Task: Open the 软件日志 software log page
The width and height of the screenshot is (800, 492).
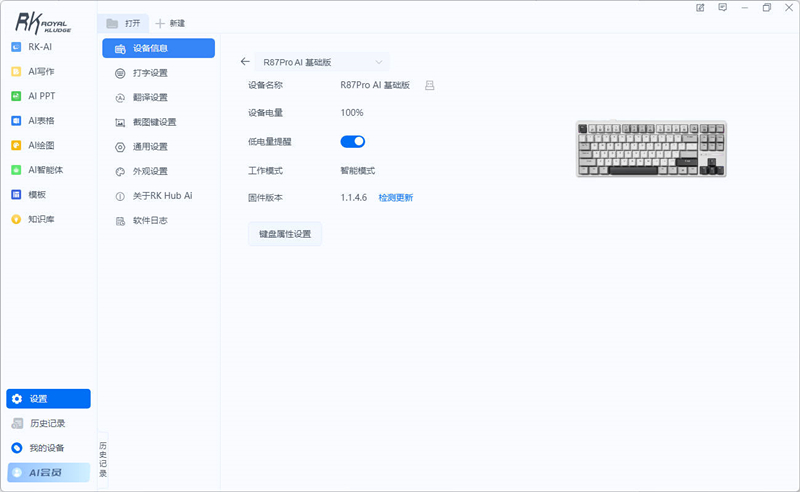Action: point(150,220)
